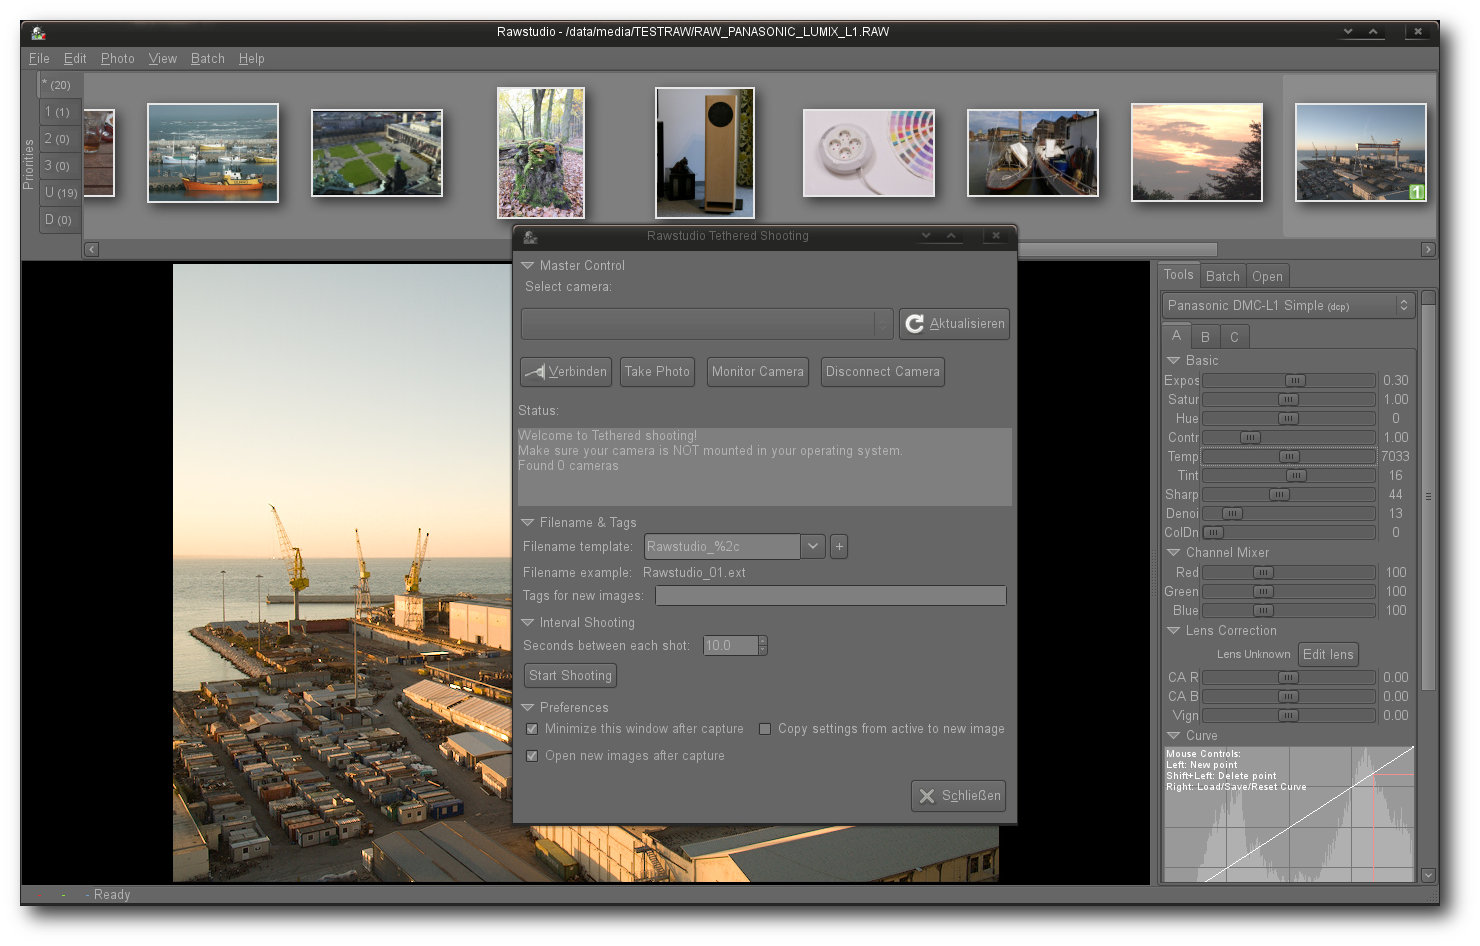Click the seconds between each shot stepper
This screenshot has height=946, width=1480.
(762, 646)
